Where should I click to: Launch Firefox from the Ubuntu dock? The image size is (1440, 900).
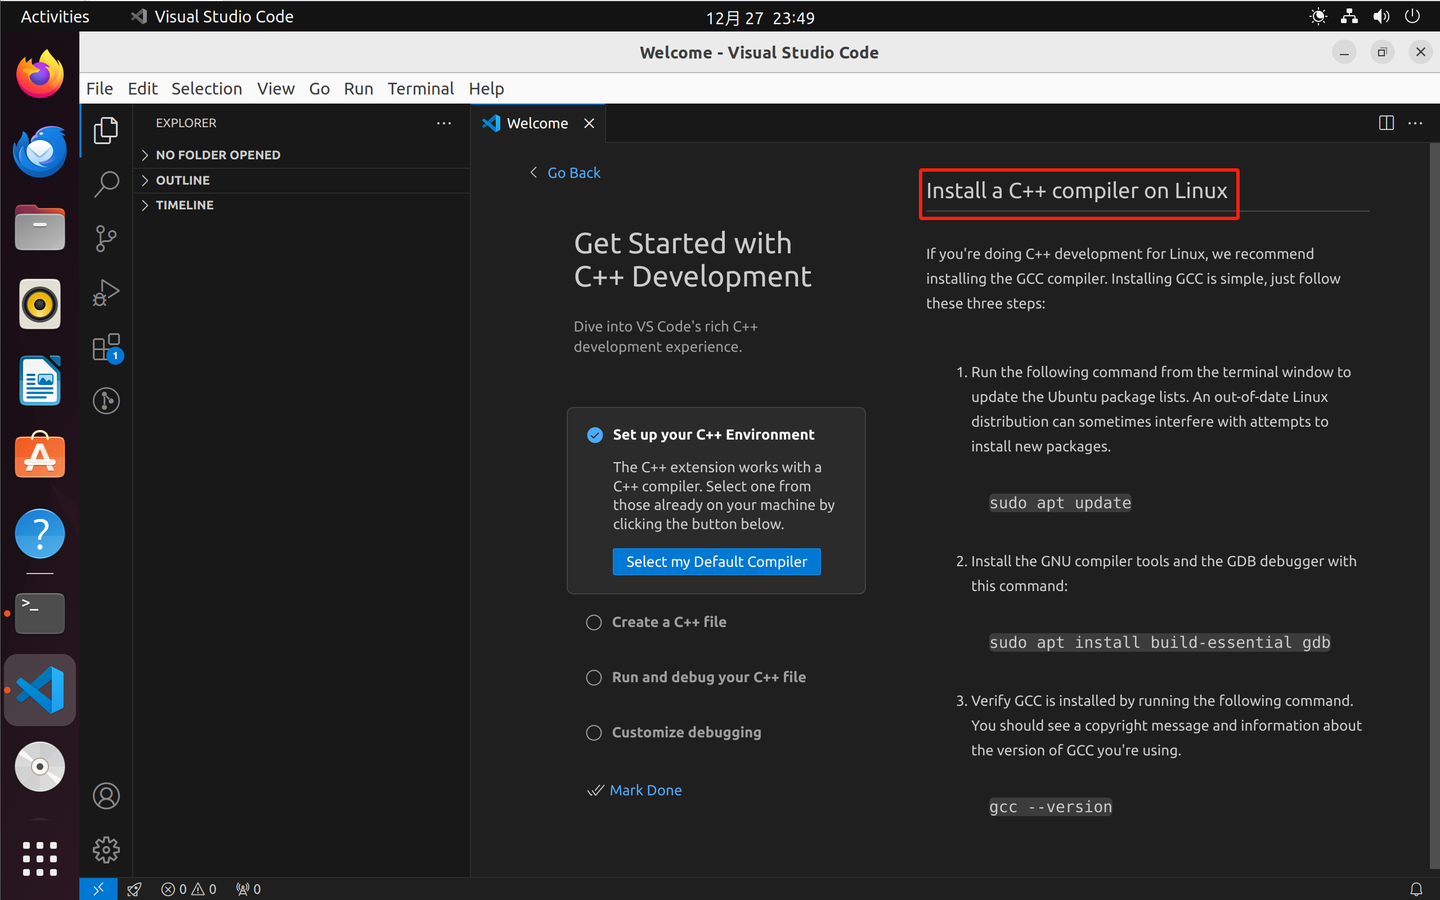pos(39,73)
